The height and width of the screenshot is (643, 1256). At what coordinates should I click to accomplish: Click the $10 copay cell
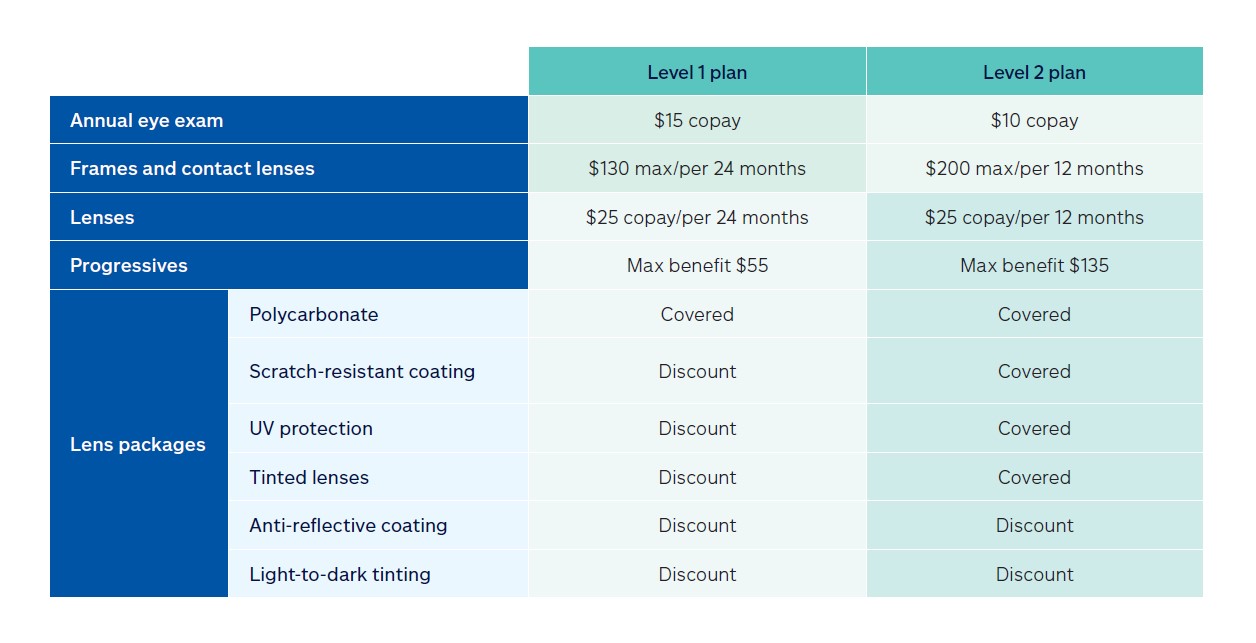tap(1034, 120)
